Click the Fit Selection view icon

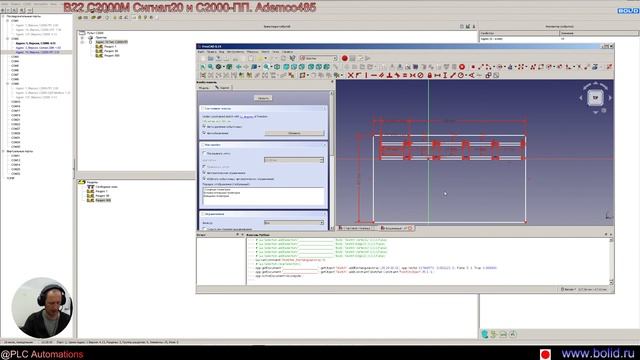click(x=210, y=67)
